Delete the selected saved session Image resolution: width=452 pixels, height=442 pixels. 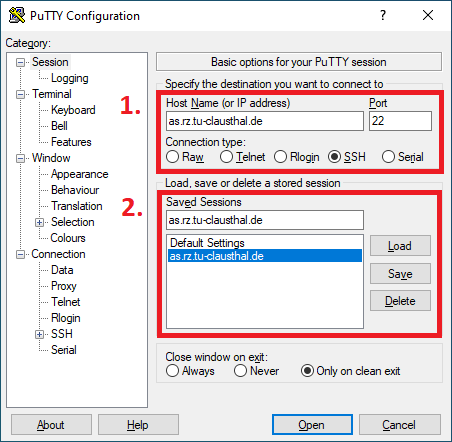click(x=400, y=301)
